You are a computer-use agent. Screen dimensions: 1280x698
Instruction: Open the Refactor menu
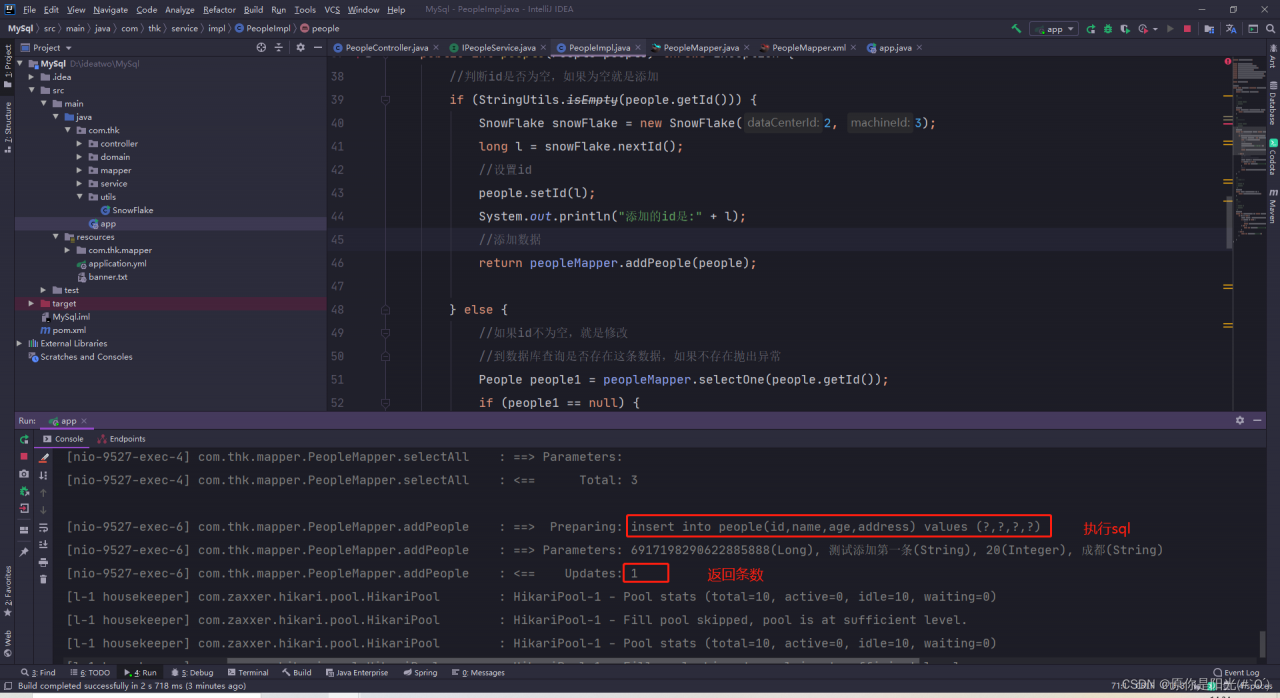(219, 9)
